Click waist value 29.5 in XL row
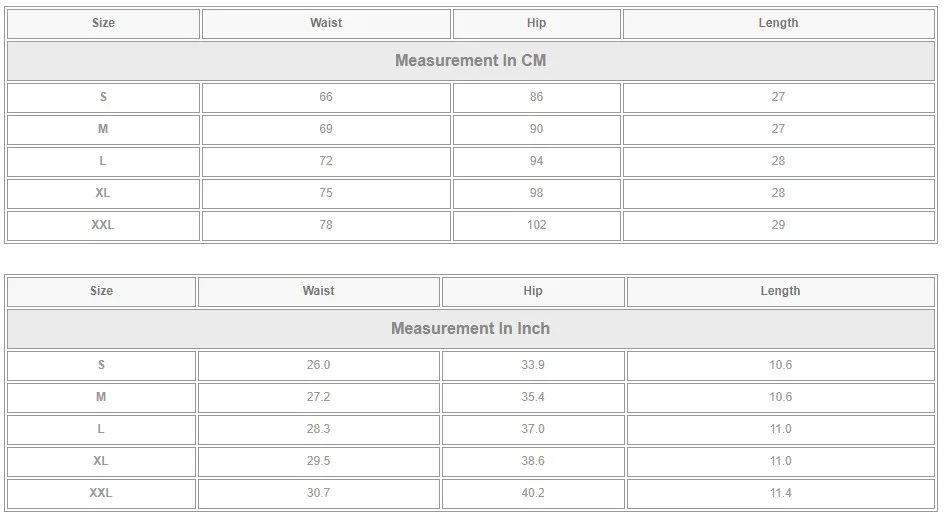This screenshot has width=946, height=519. point(319,462)
